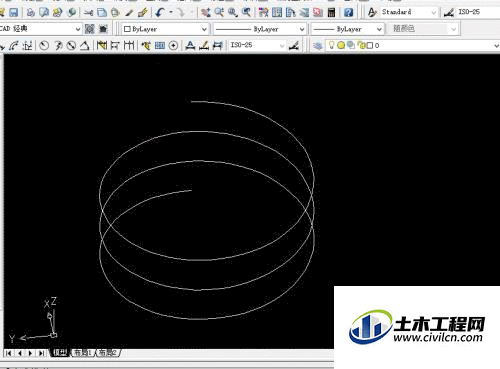Open the Undo history dropdown arrow

click(x=171, y=13)
